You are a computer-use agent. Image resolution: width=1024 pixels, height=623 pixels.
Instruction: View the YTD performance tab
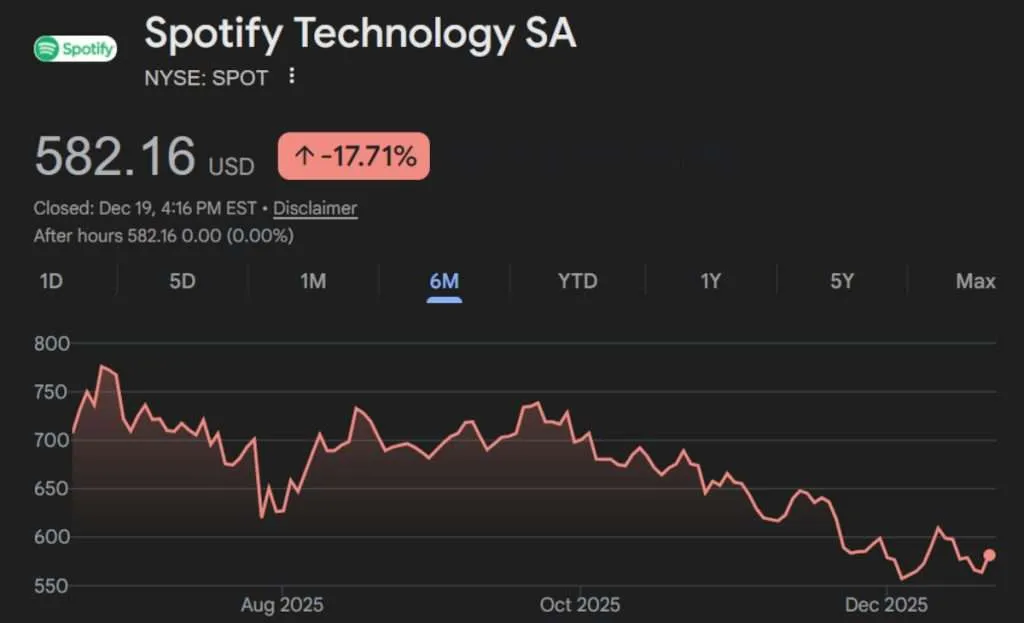(x=576, y=282)
